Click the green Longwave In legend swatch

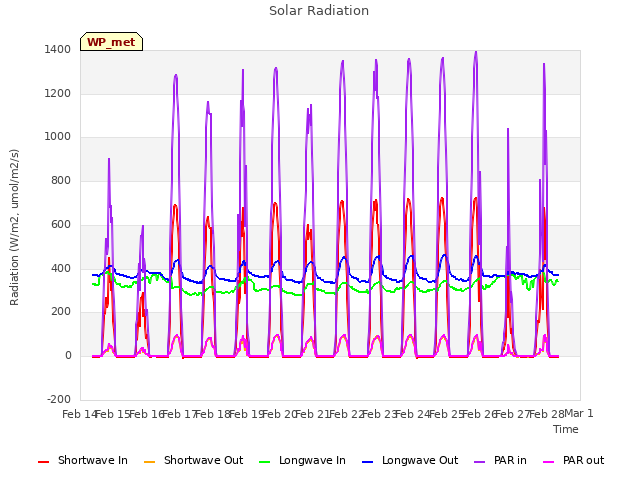(x=264, y=462)
